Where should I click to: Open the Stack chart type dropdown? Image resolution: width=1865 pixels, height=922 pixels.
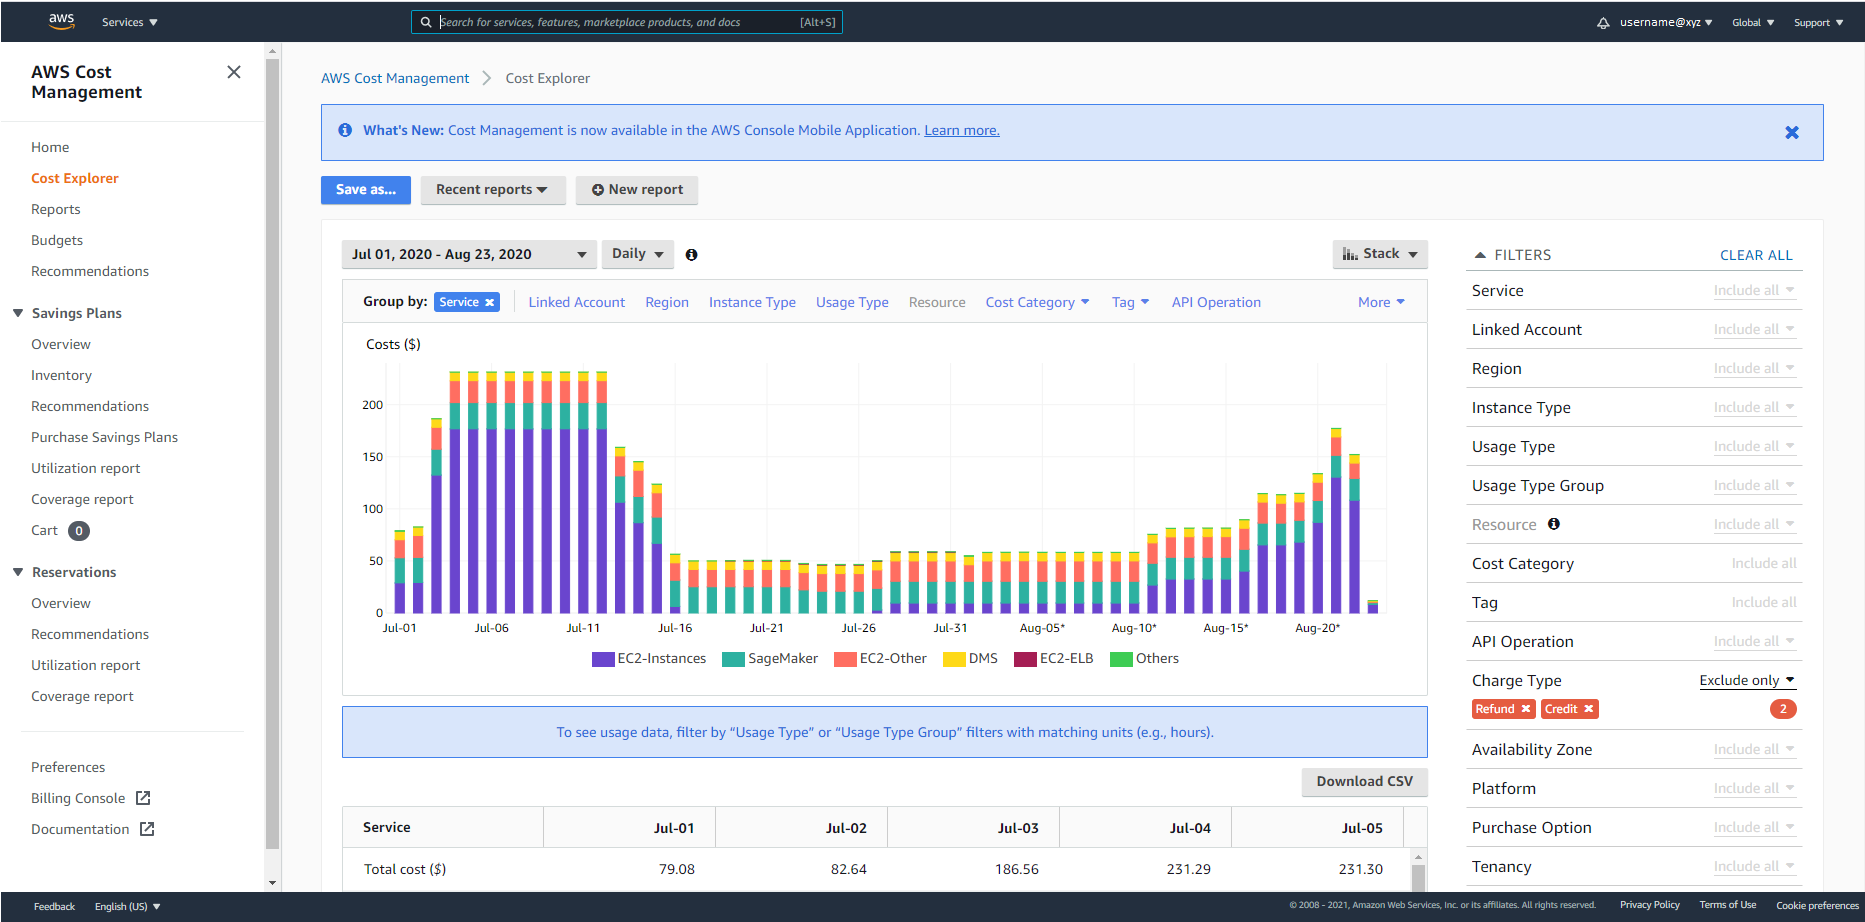click(1380, 254)
